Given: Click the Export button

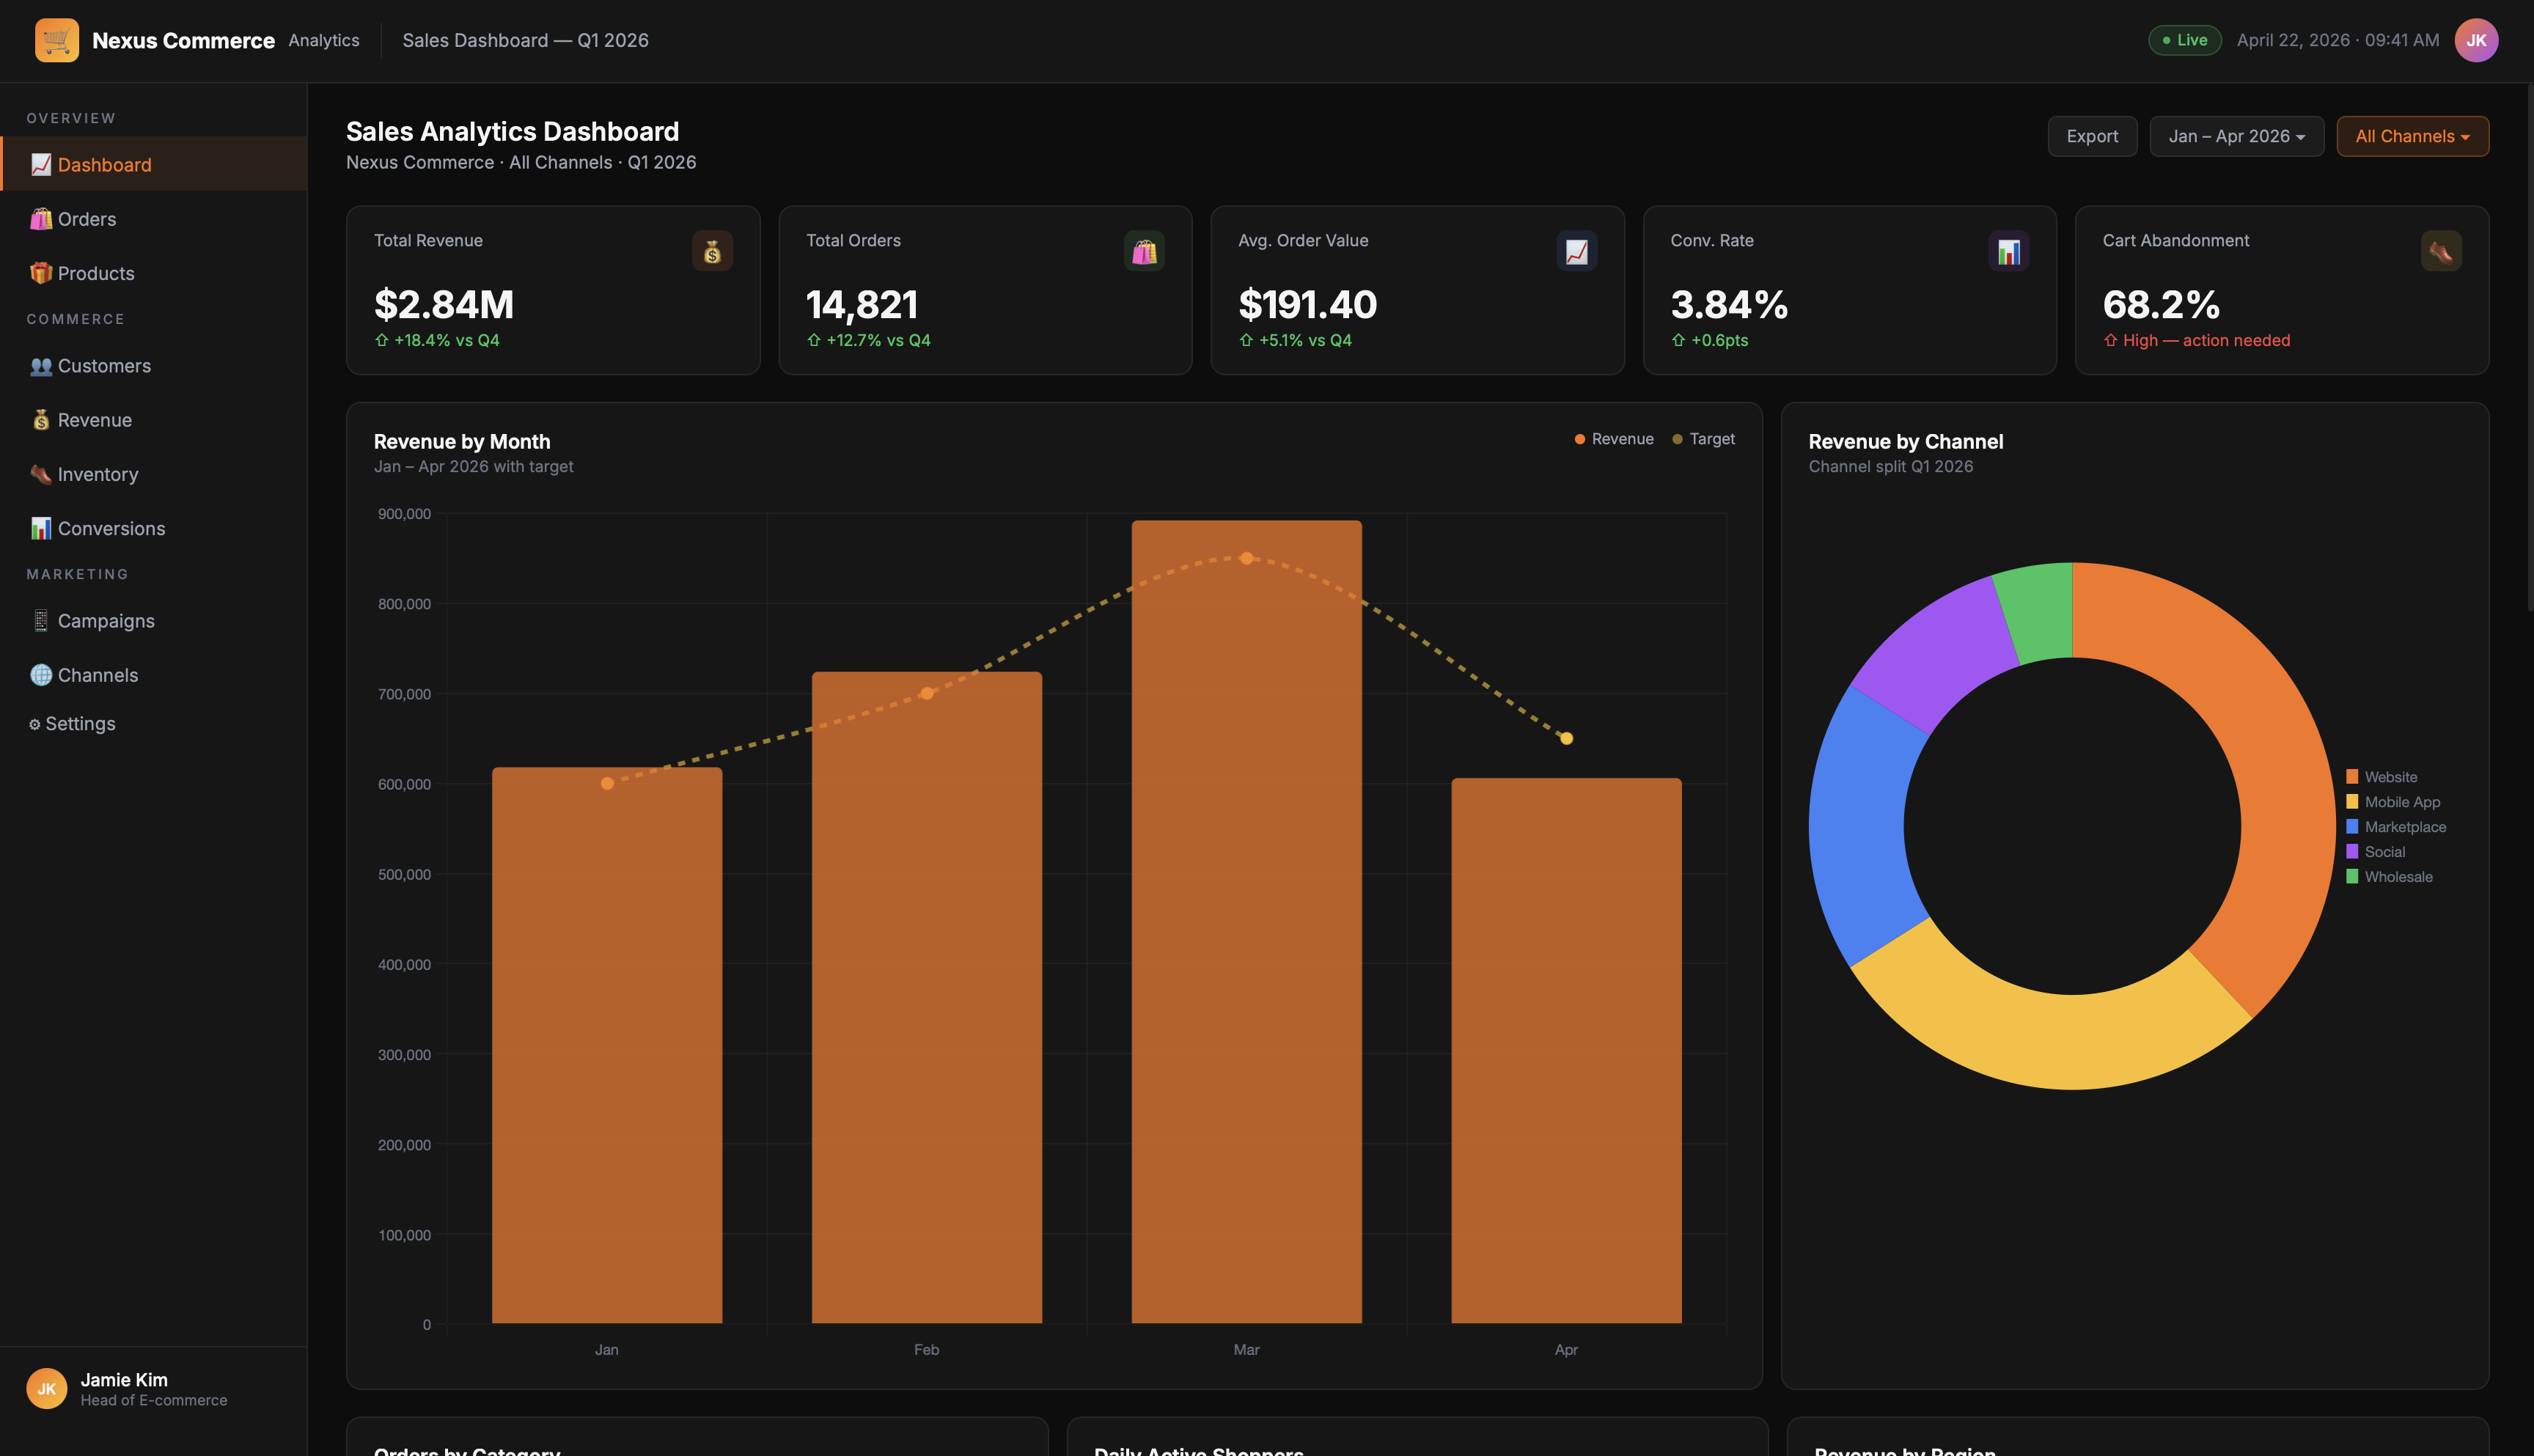Looking at the screenshot, I should point(2092,136).
